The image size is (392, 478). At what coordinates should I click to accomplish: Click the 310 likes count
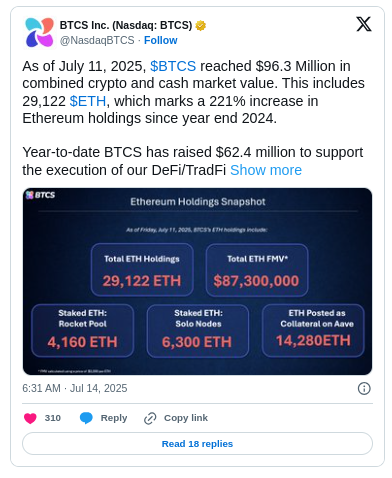pos(53,418)
